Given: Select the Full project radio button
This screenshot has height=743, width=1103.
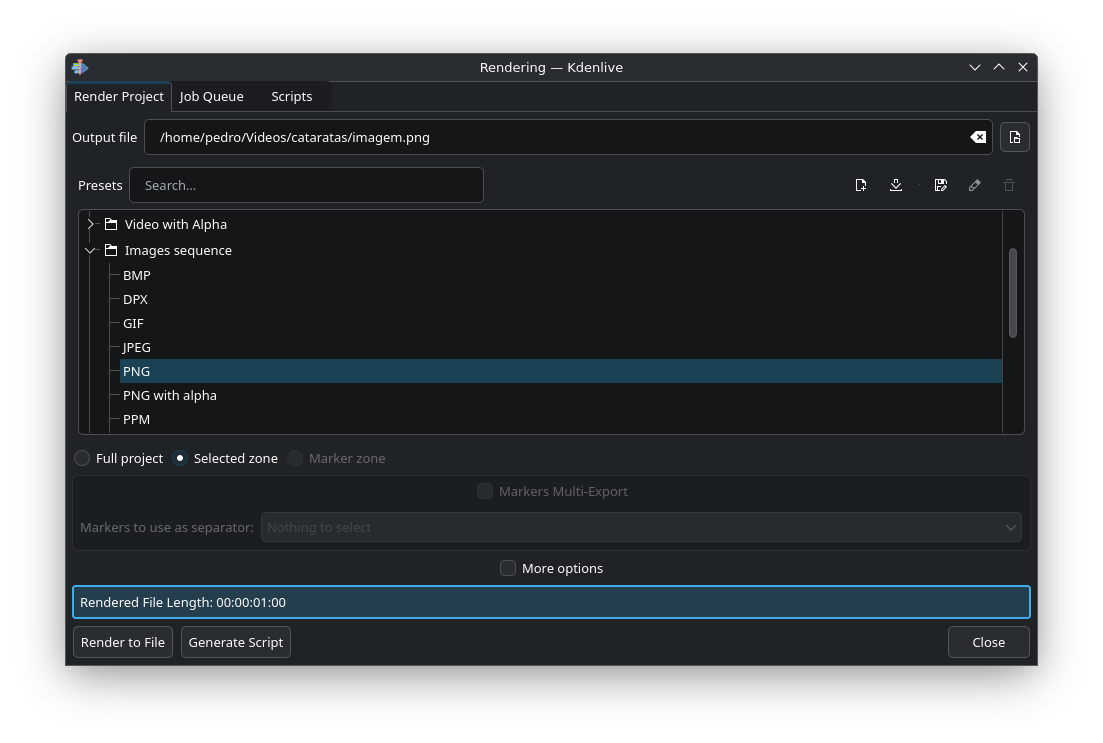Looking at the screenshot, I should point(82,458).
